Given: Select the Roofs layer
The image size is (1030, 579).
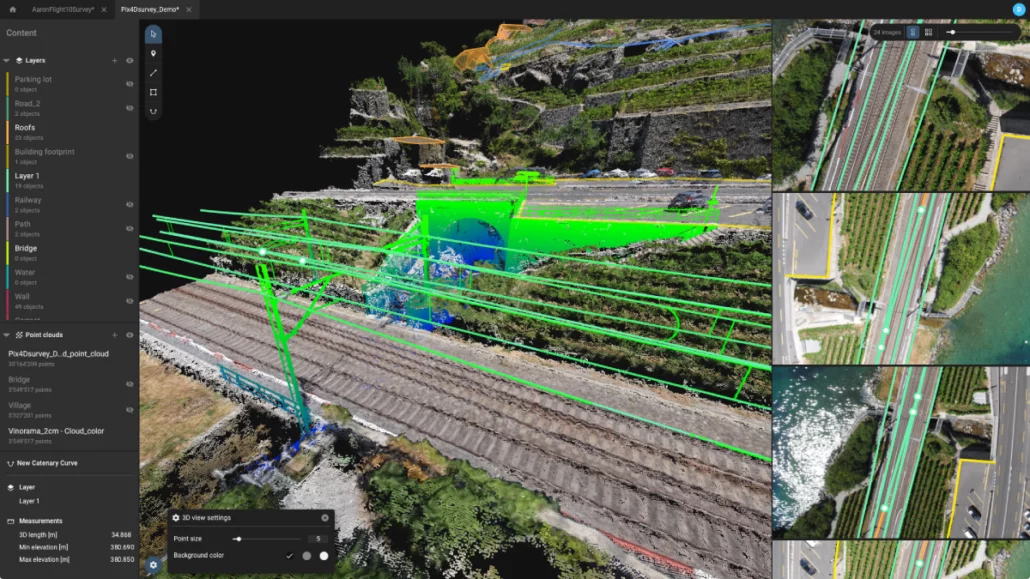Looking at the screenshot, I should pos(26,127).
